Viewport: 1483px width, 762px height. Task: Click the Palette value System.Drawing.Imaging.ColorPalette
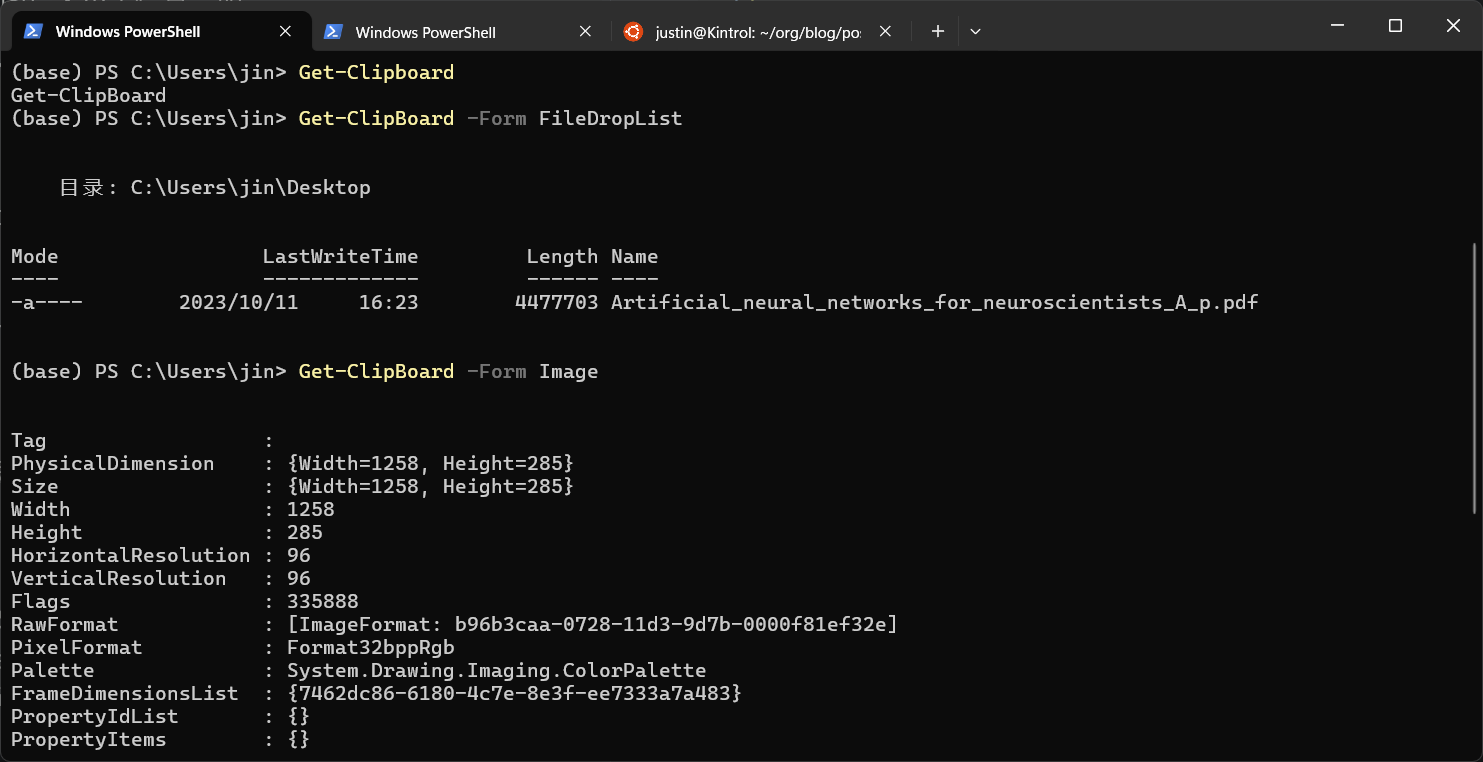point(496,671)
